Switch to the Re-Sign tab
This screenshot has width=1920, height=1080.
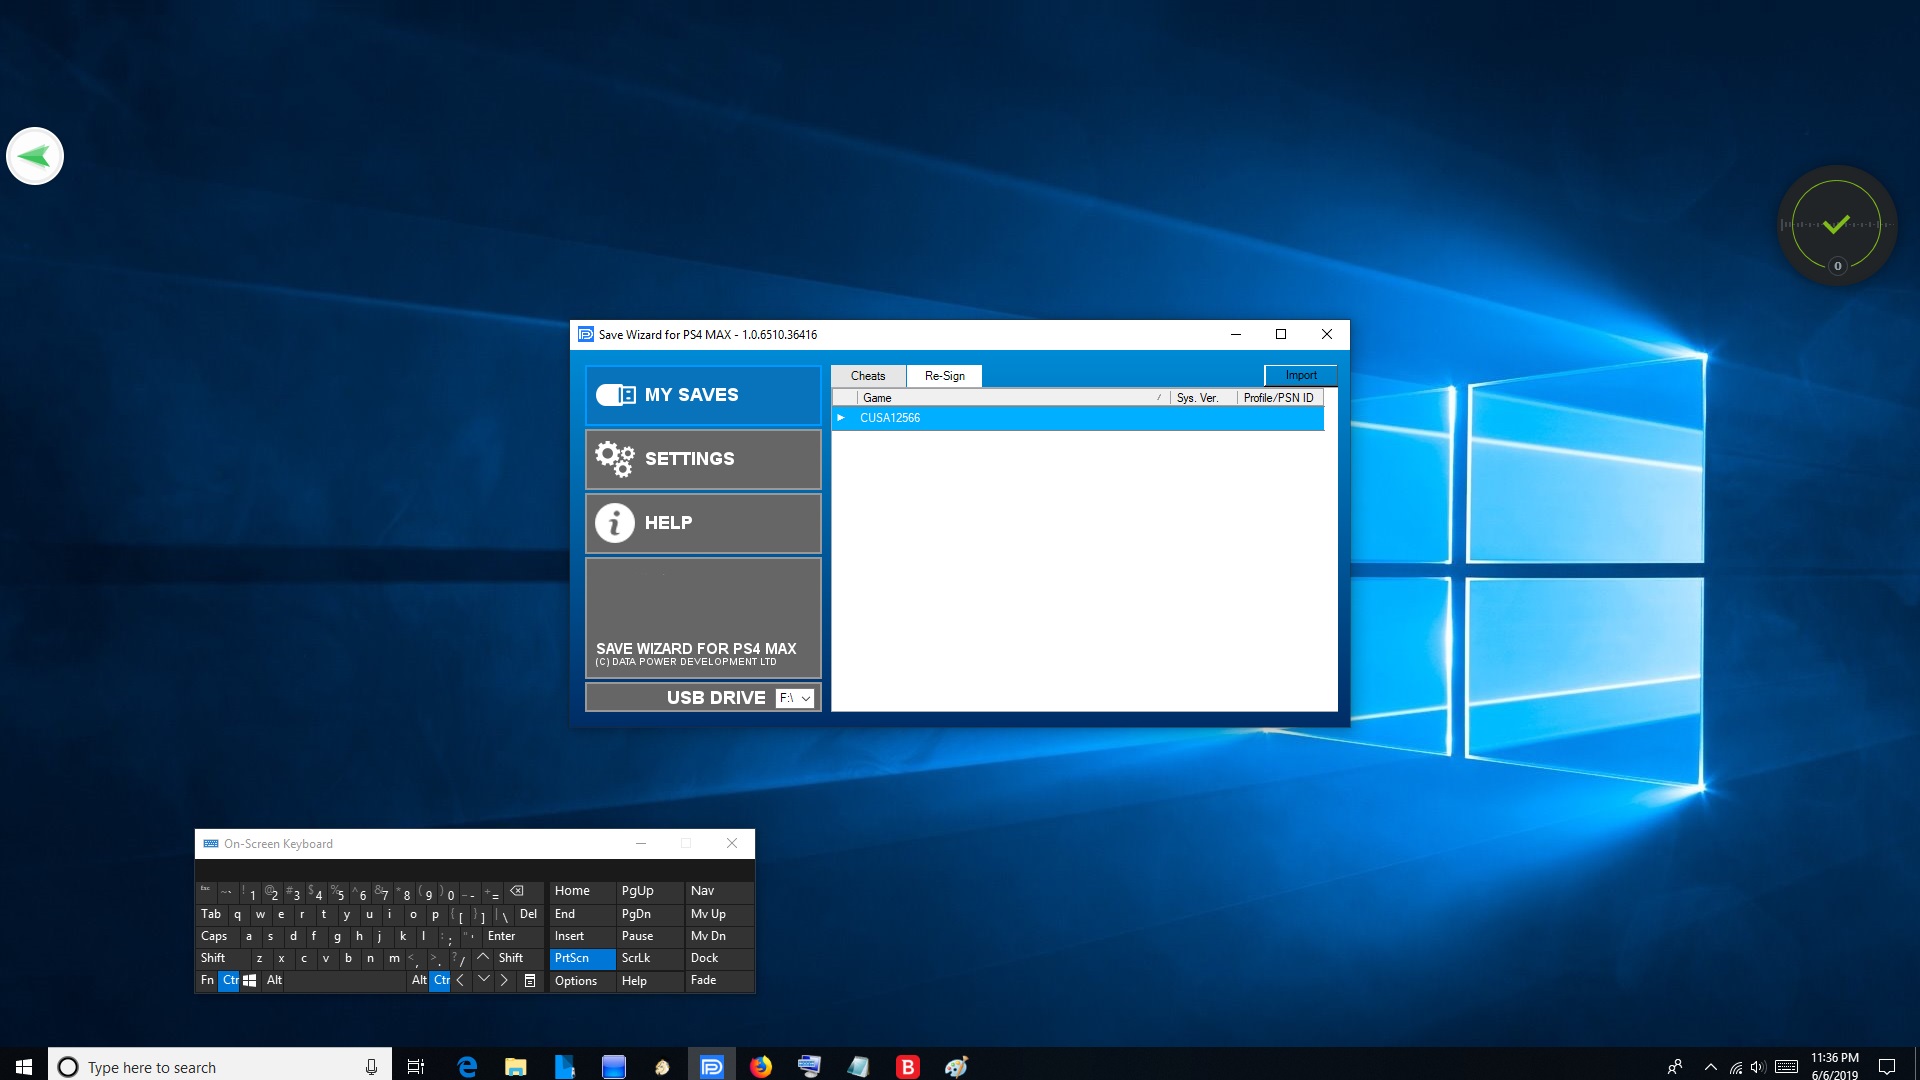coord(944,376)
